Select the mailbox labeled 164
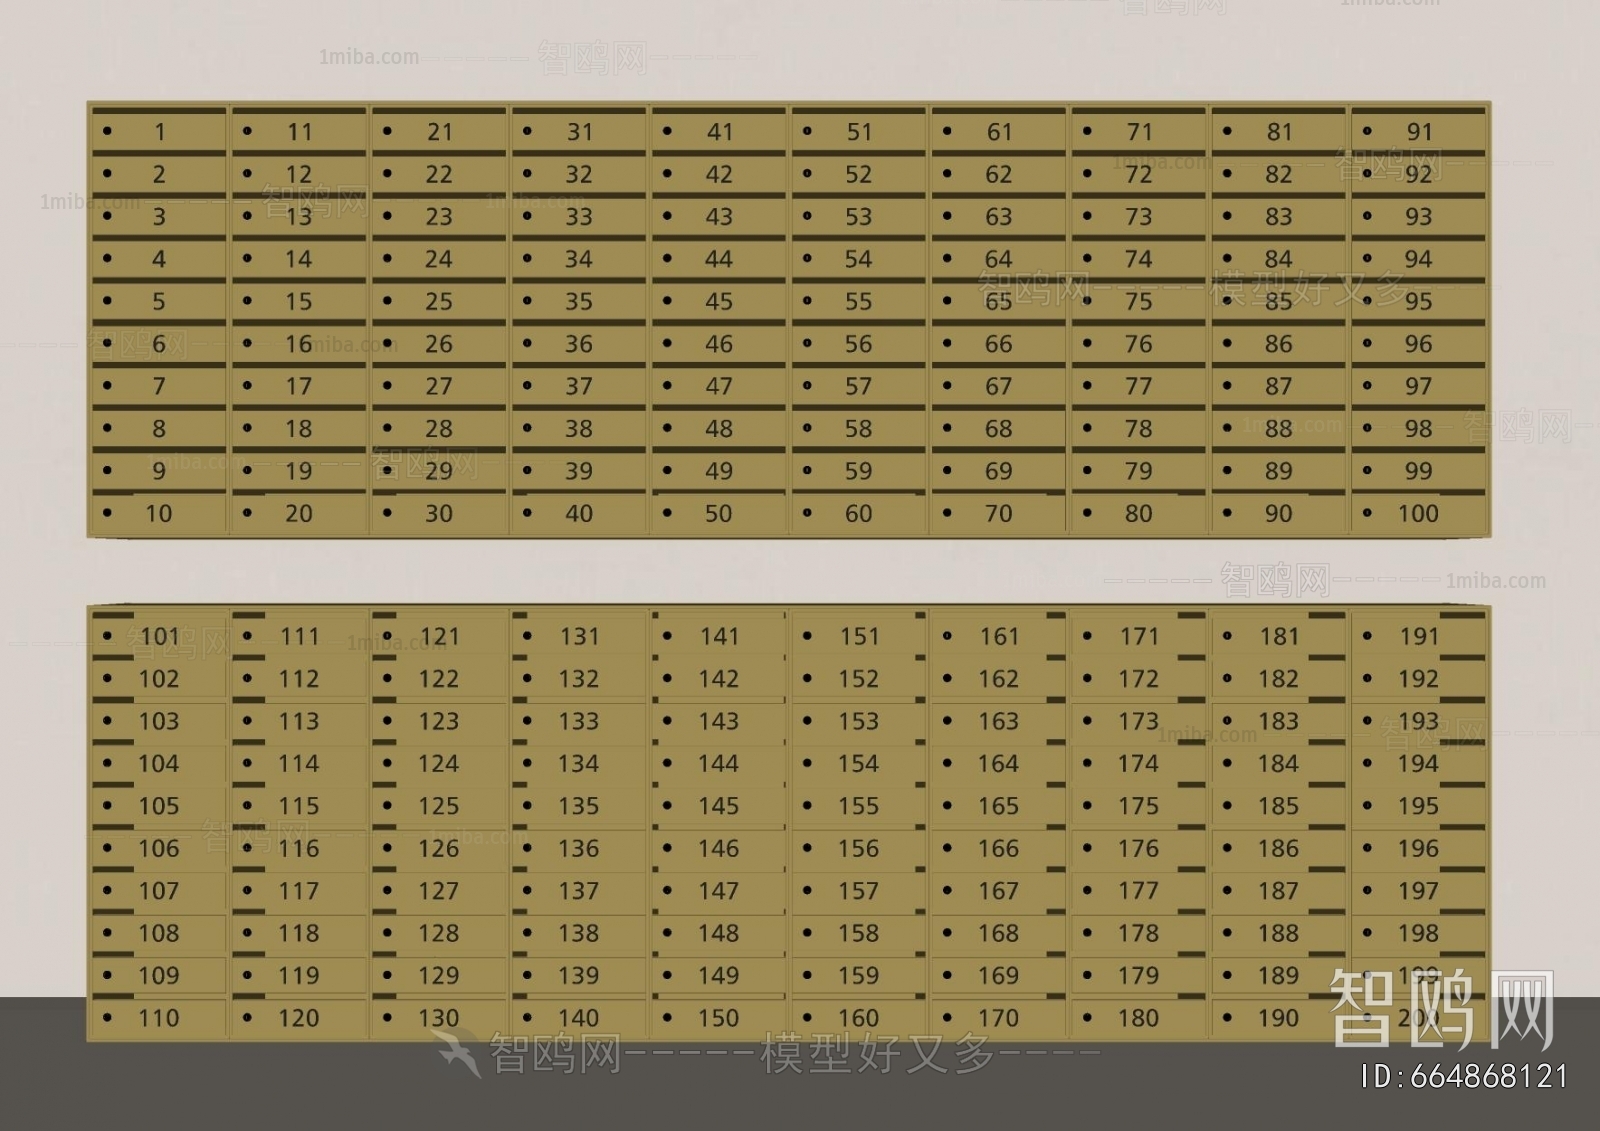This screenshot has height=1131, width=1600. coord(998,764)
